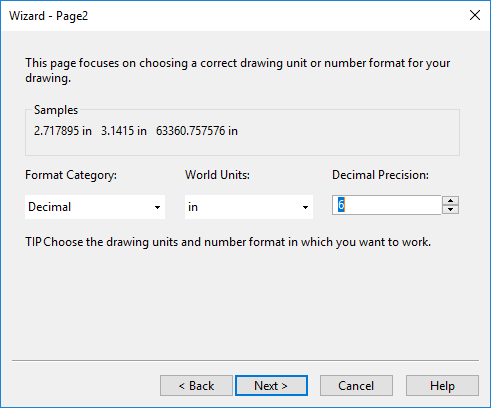Click the Format Category label

coord(71,175)
